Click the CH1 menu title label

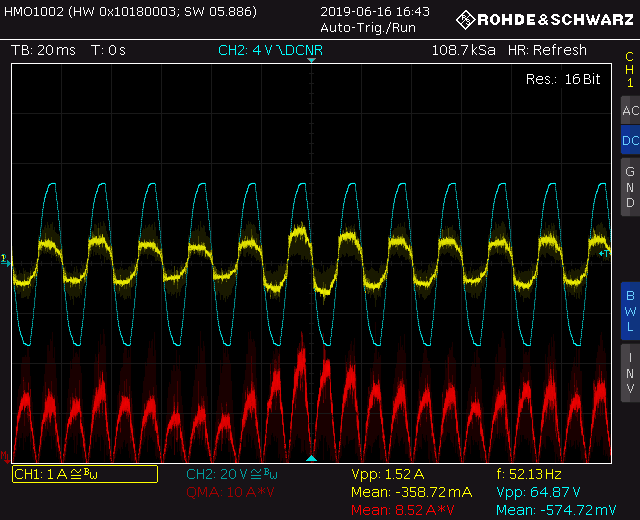click(630, 69)
